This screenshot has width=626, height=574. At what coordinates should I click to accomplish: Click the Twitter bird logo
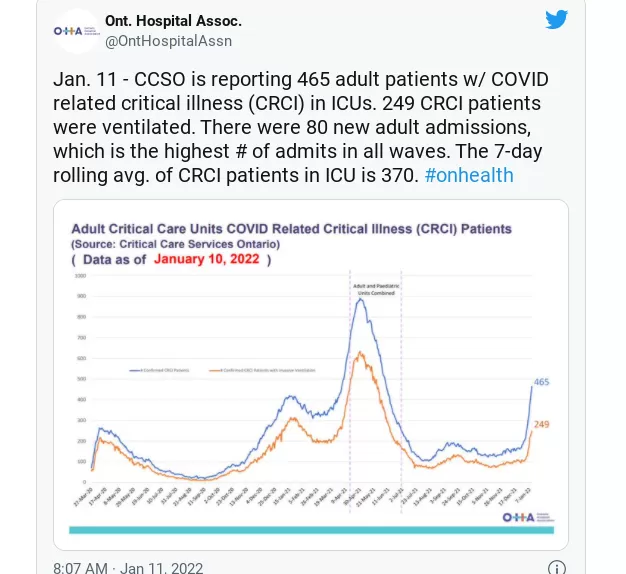pyautogui.click(x=556, y=19)
